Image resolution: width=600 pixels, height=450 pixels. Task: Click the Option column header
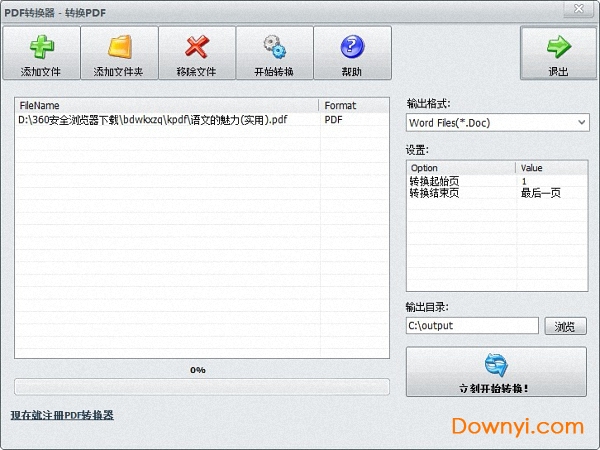[x=461, y=168]
